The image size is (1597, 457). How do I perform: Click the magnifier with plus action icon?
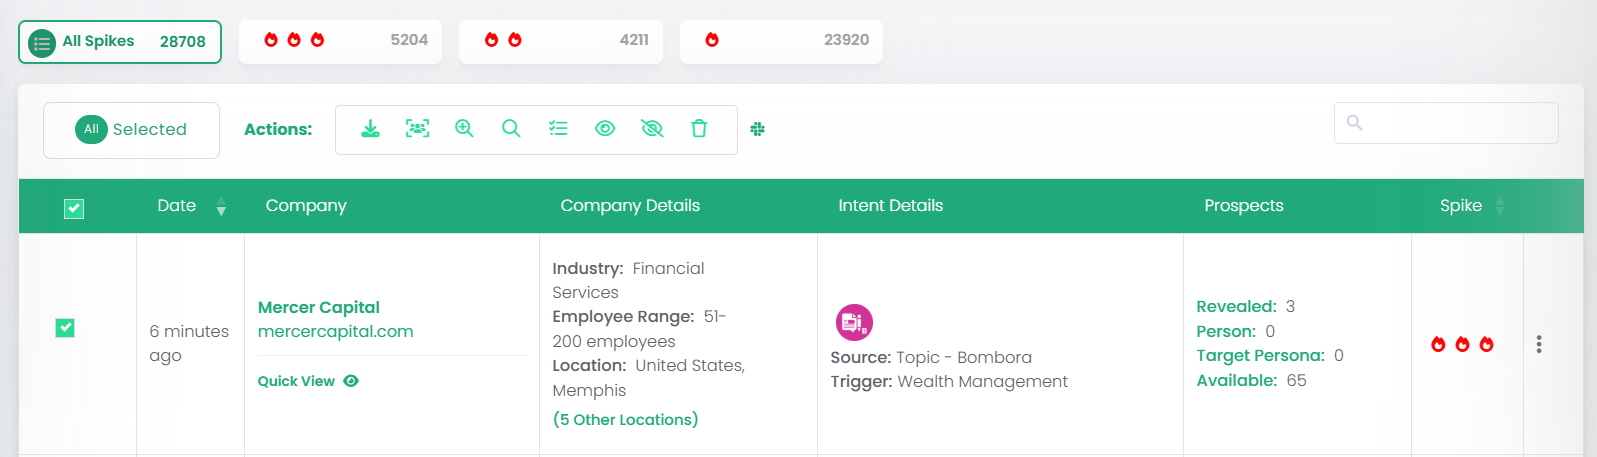[464, 129]
